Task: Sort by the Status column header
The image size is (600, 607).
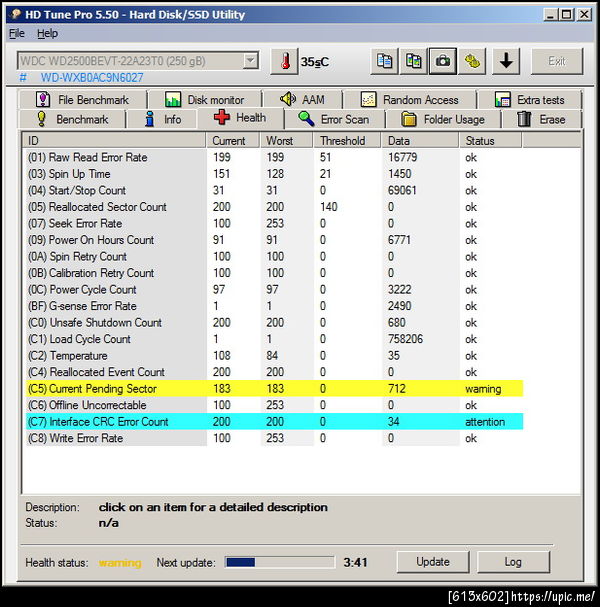Action: click(x=490, y=140)
